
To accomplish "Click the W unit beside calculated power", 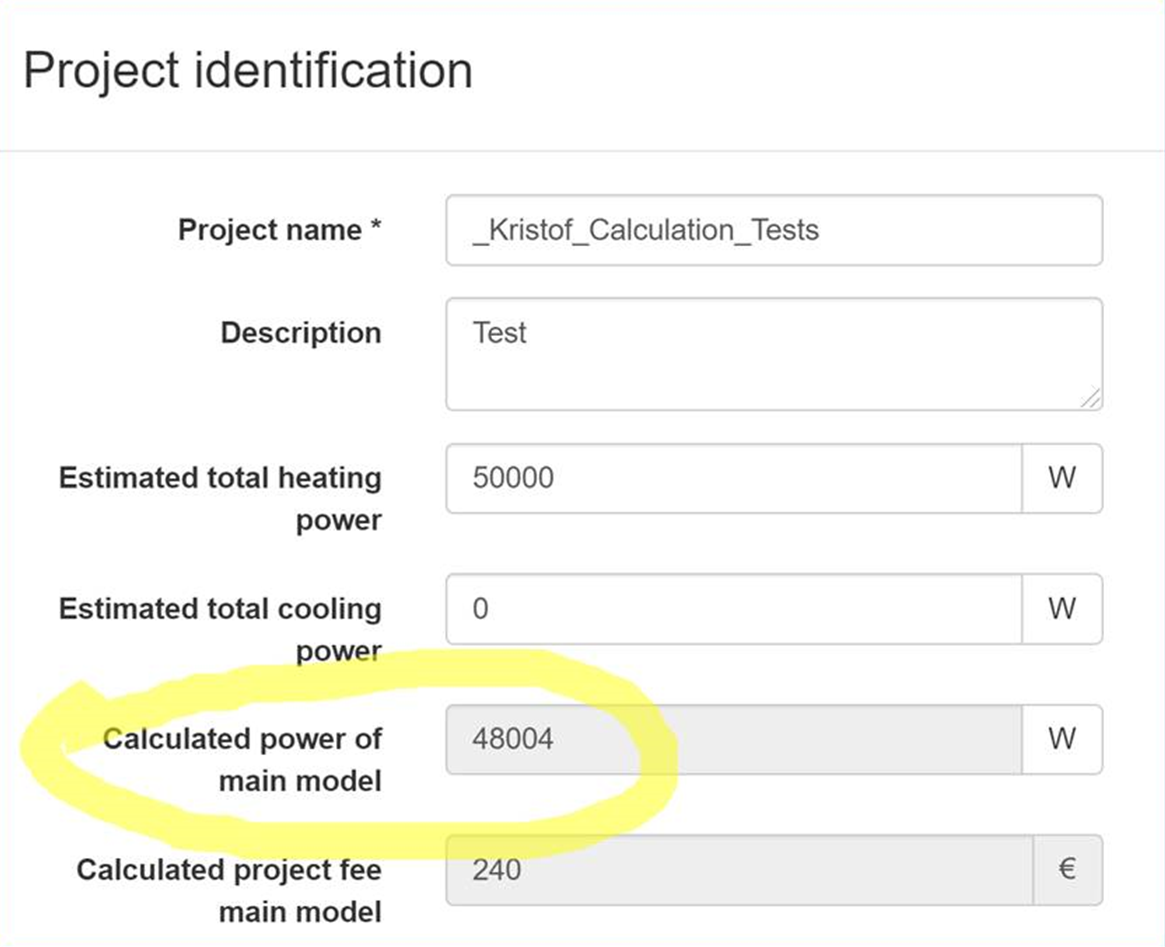I will [1062, 740].
